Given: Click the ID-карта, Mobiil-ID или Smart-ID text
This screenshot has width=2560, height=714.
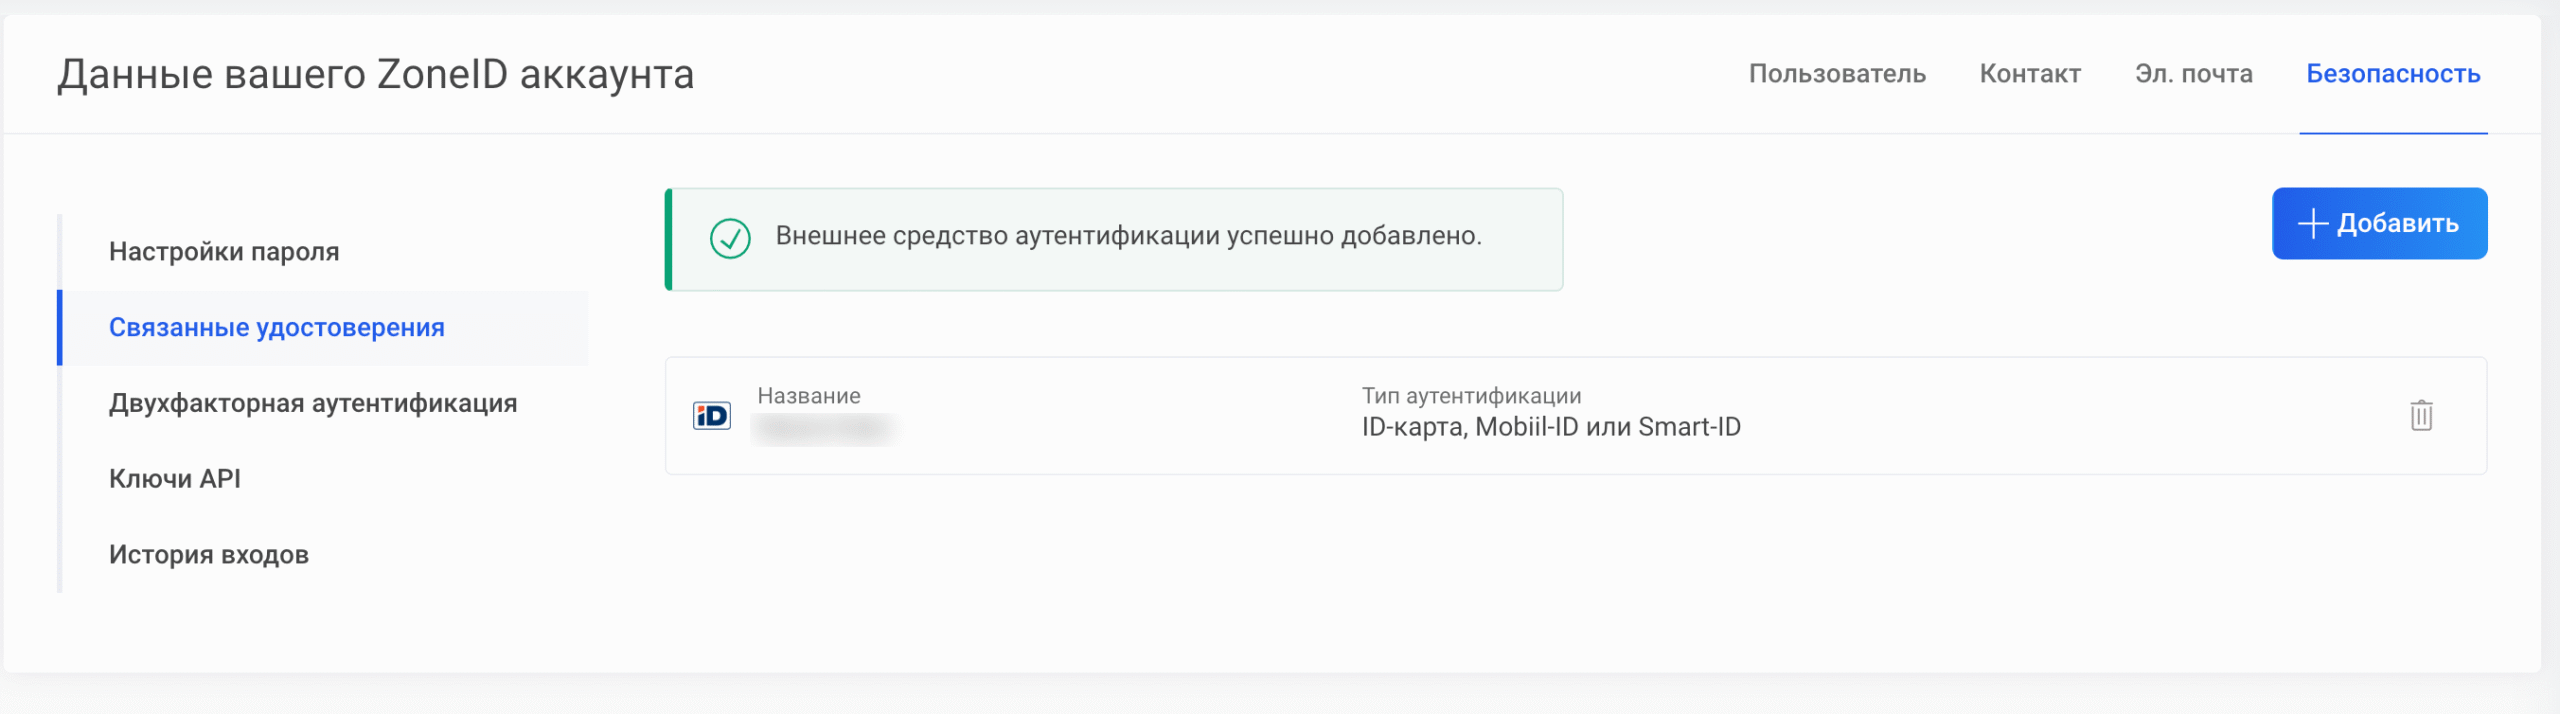Looking at the screenshot, I should click(x=1551, y=427).
